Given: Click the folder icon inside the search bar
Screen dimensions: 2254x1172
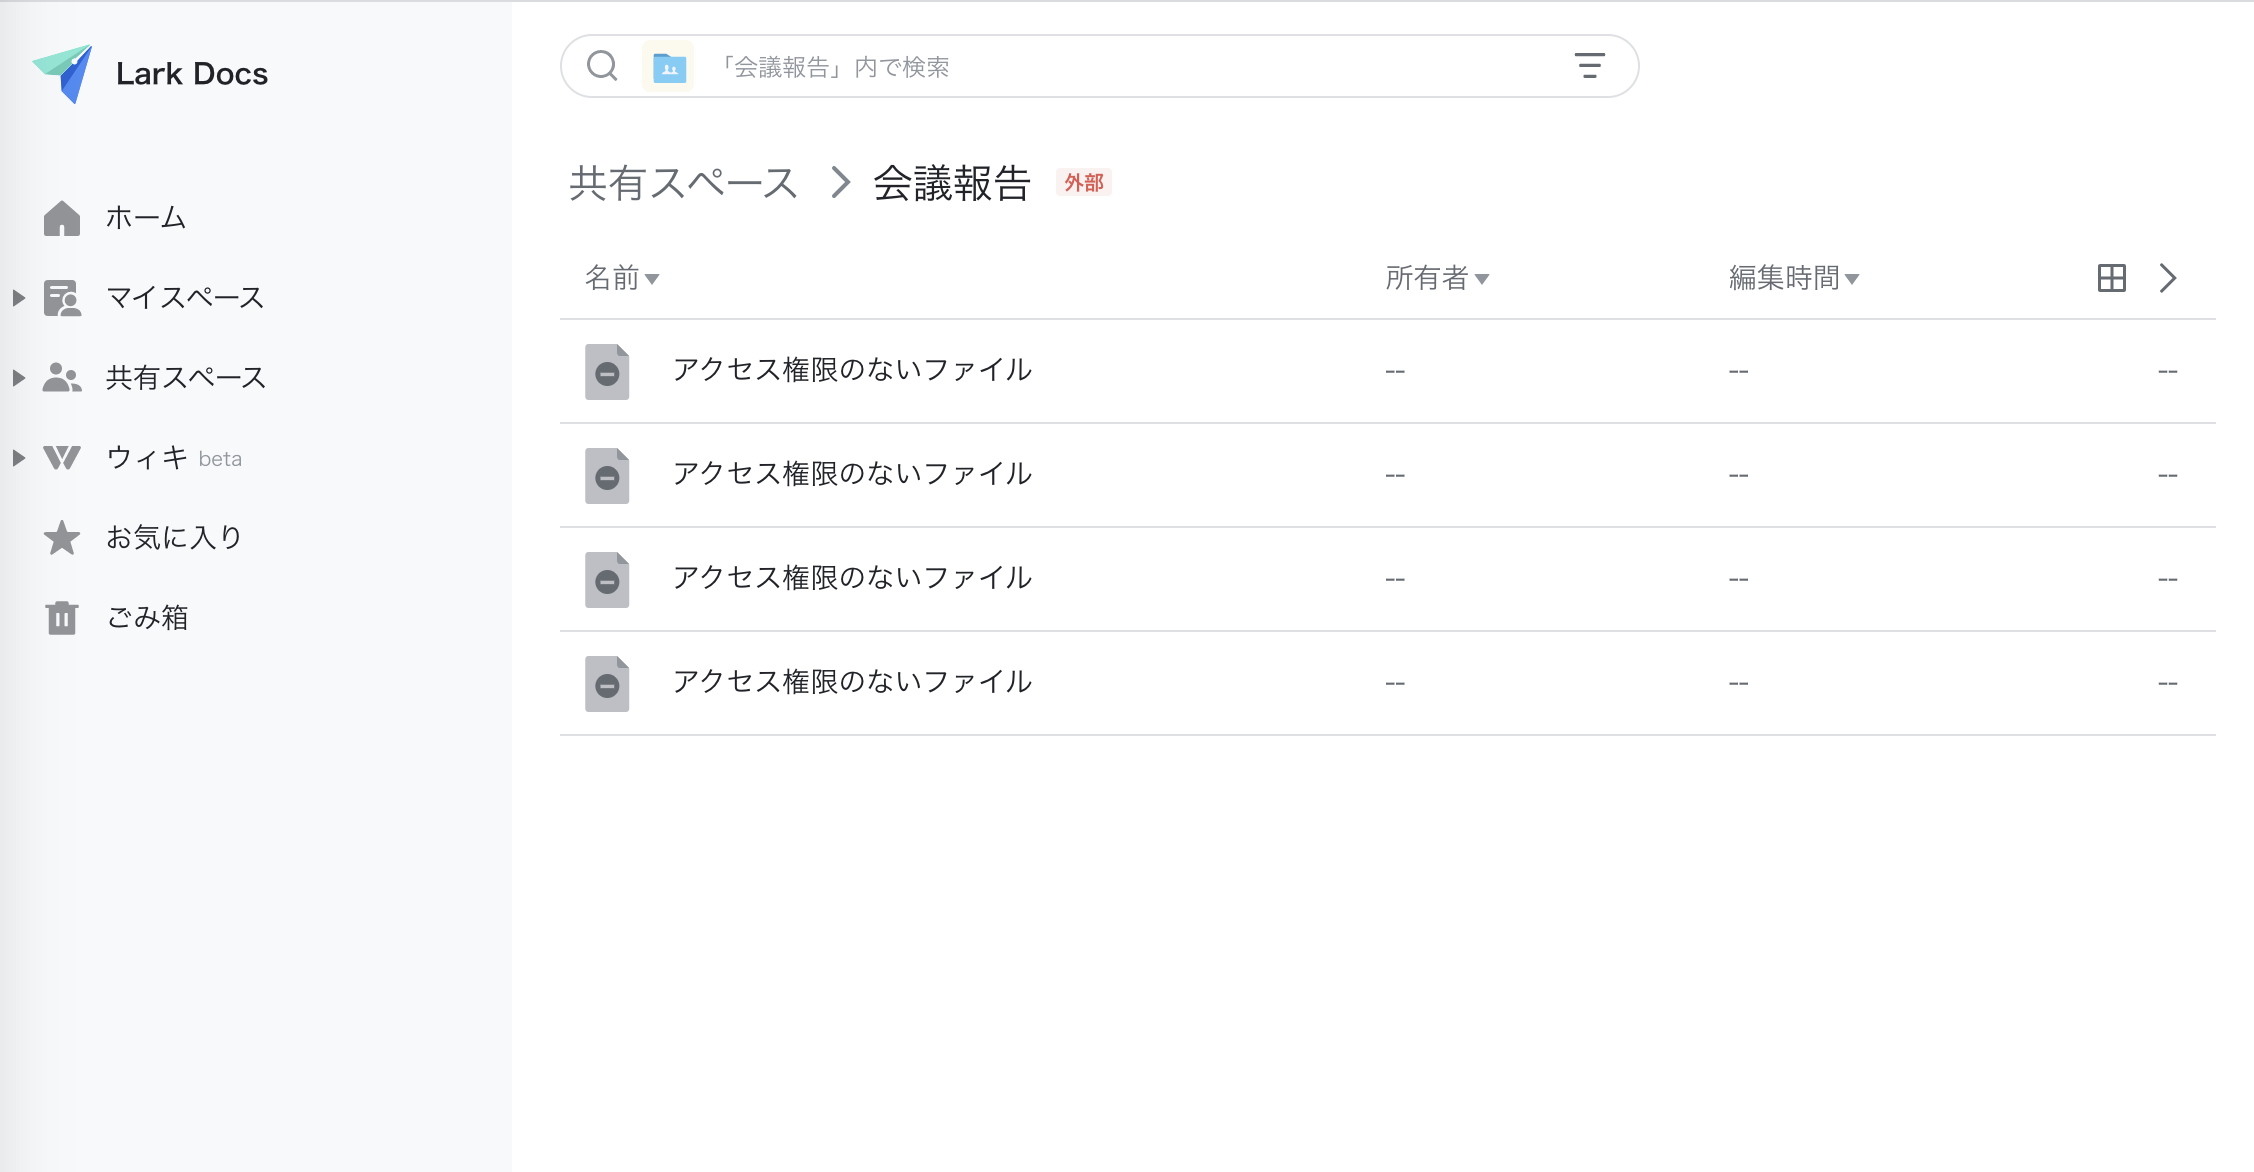Looking at the screenshot, I should [668, 66].
